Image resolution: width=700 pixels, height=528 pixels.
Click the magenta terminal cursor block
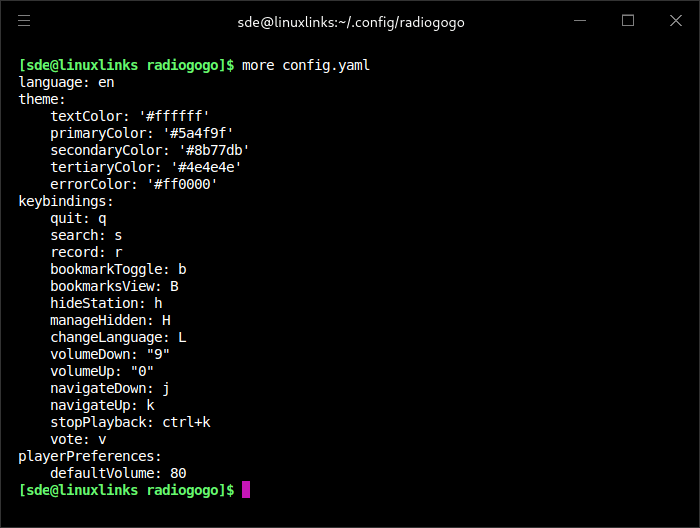click(x=246, y=490)
